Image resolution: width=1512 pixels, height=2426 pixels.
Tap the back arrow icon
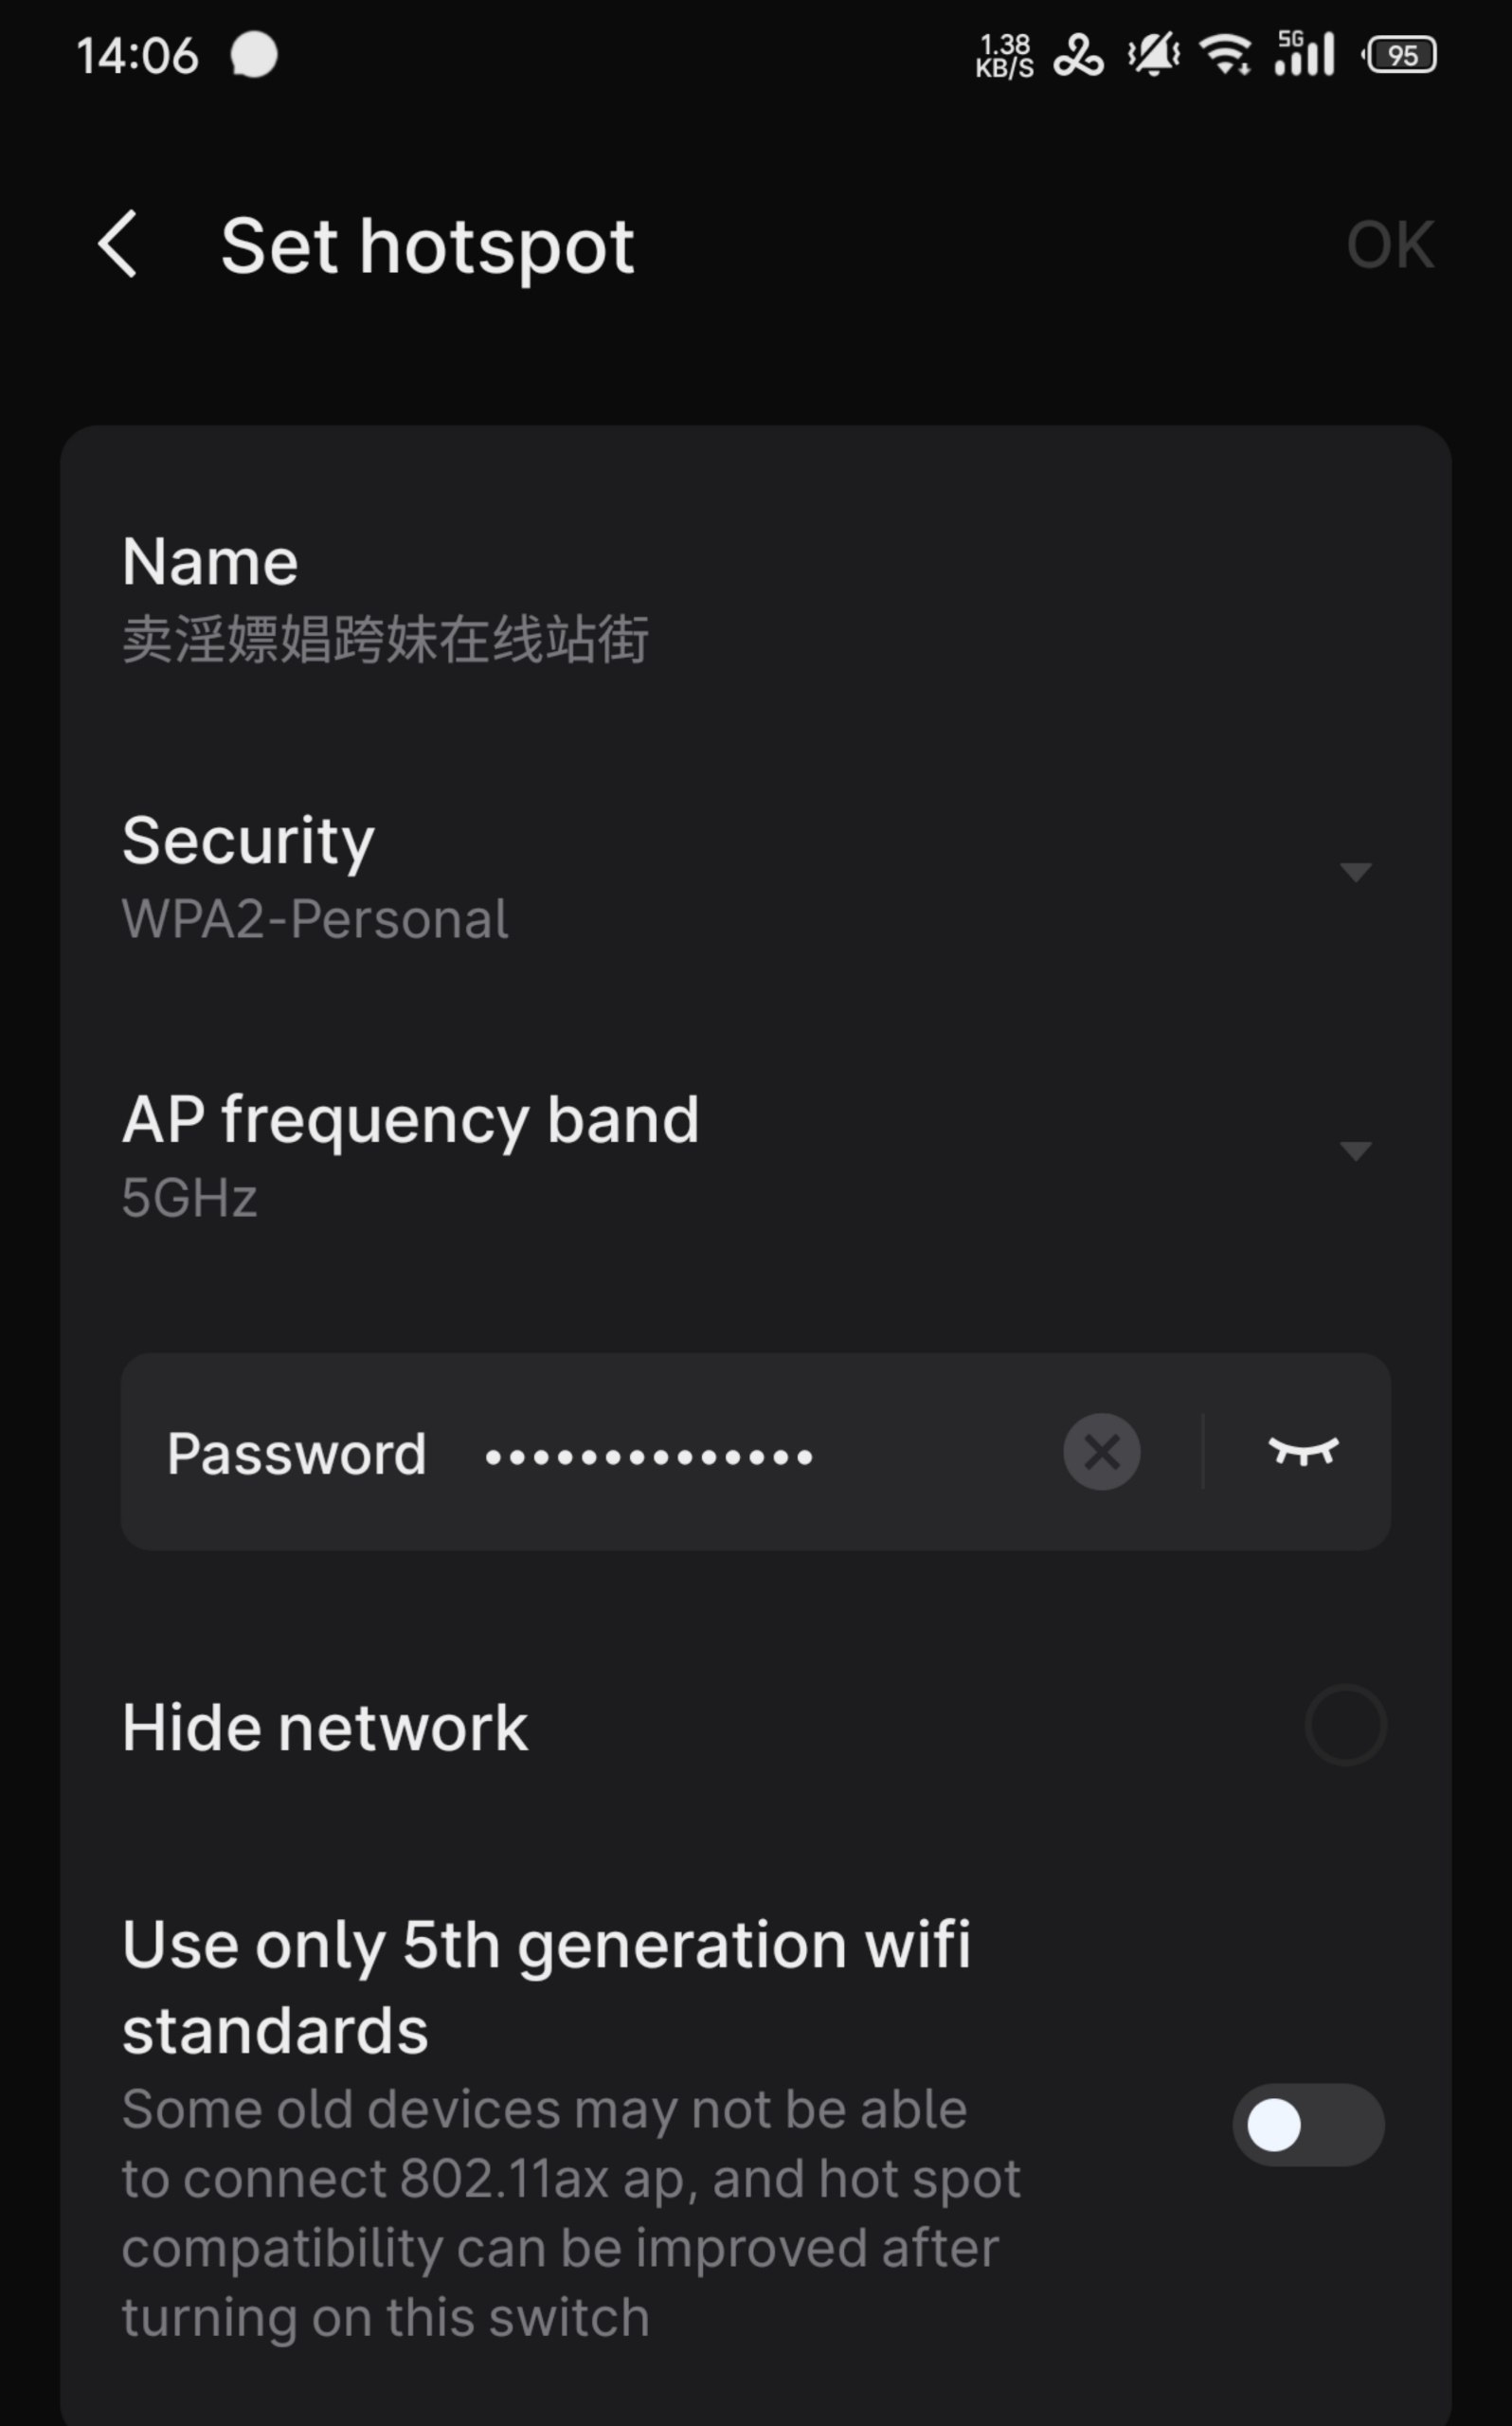tap(118, 245)
